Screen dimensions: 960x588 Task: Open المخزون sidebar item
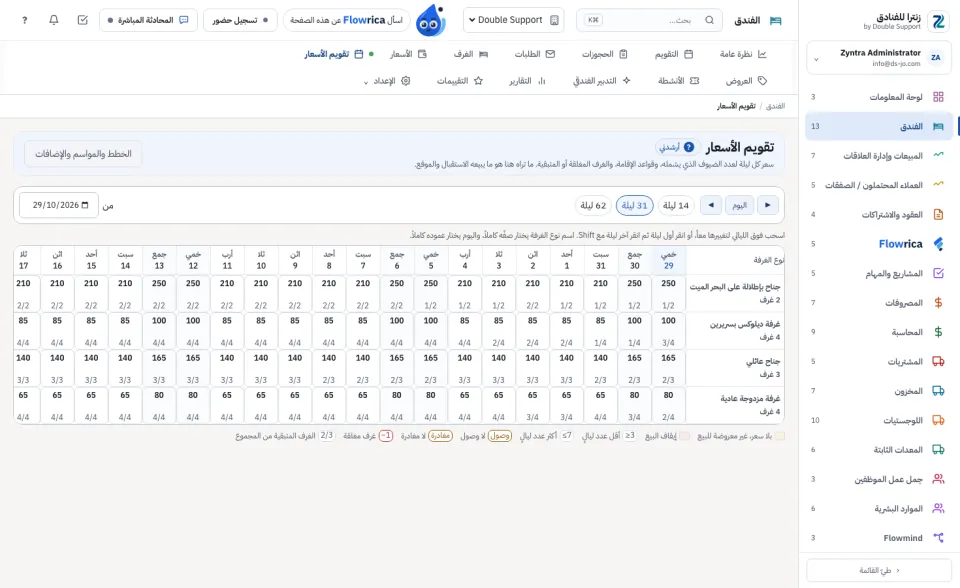[x=879, y=391]
